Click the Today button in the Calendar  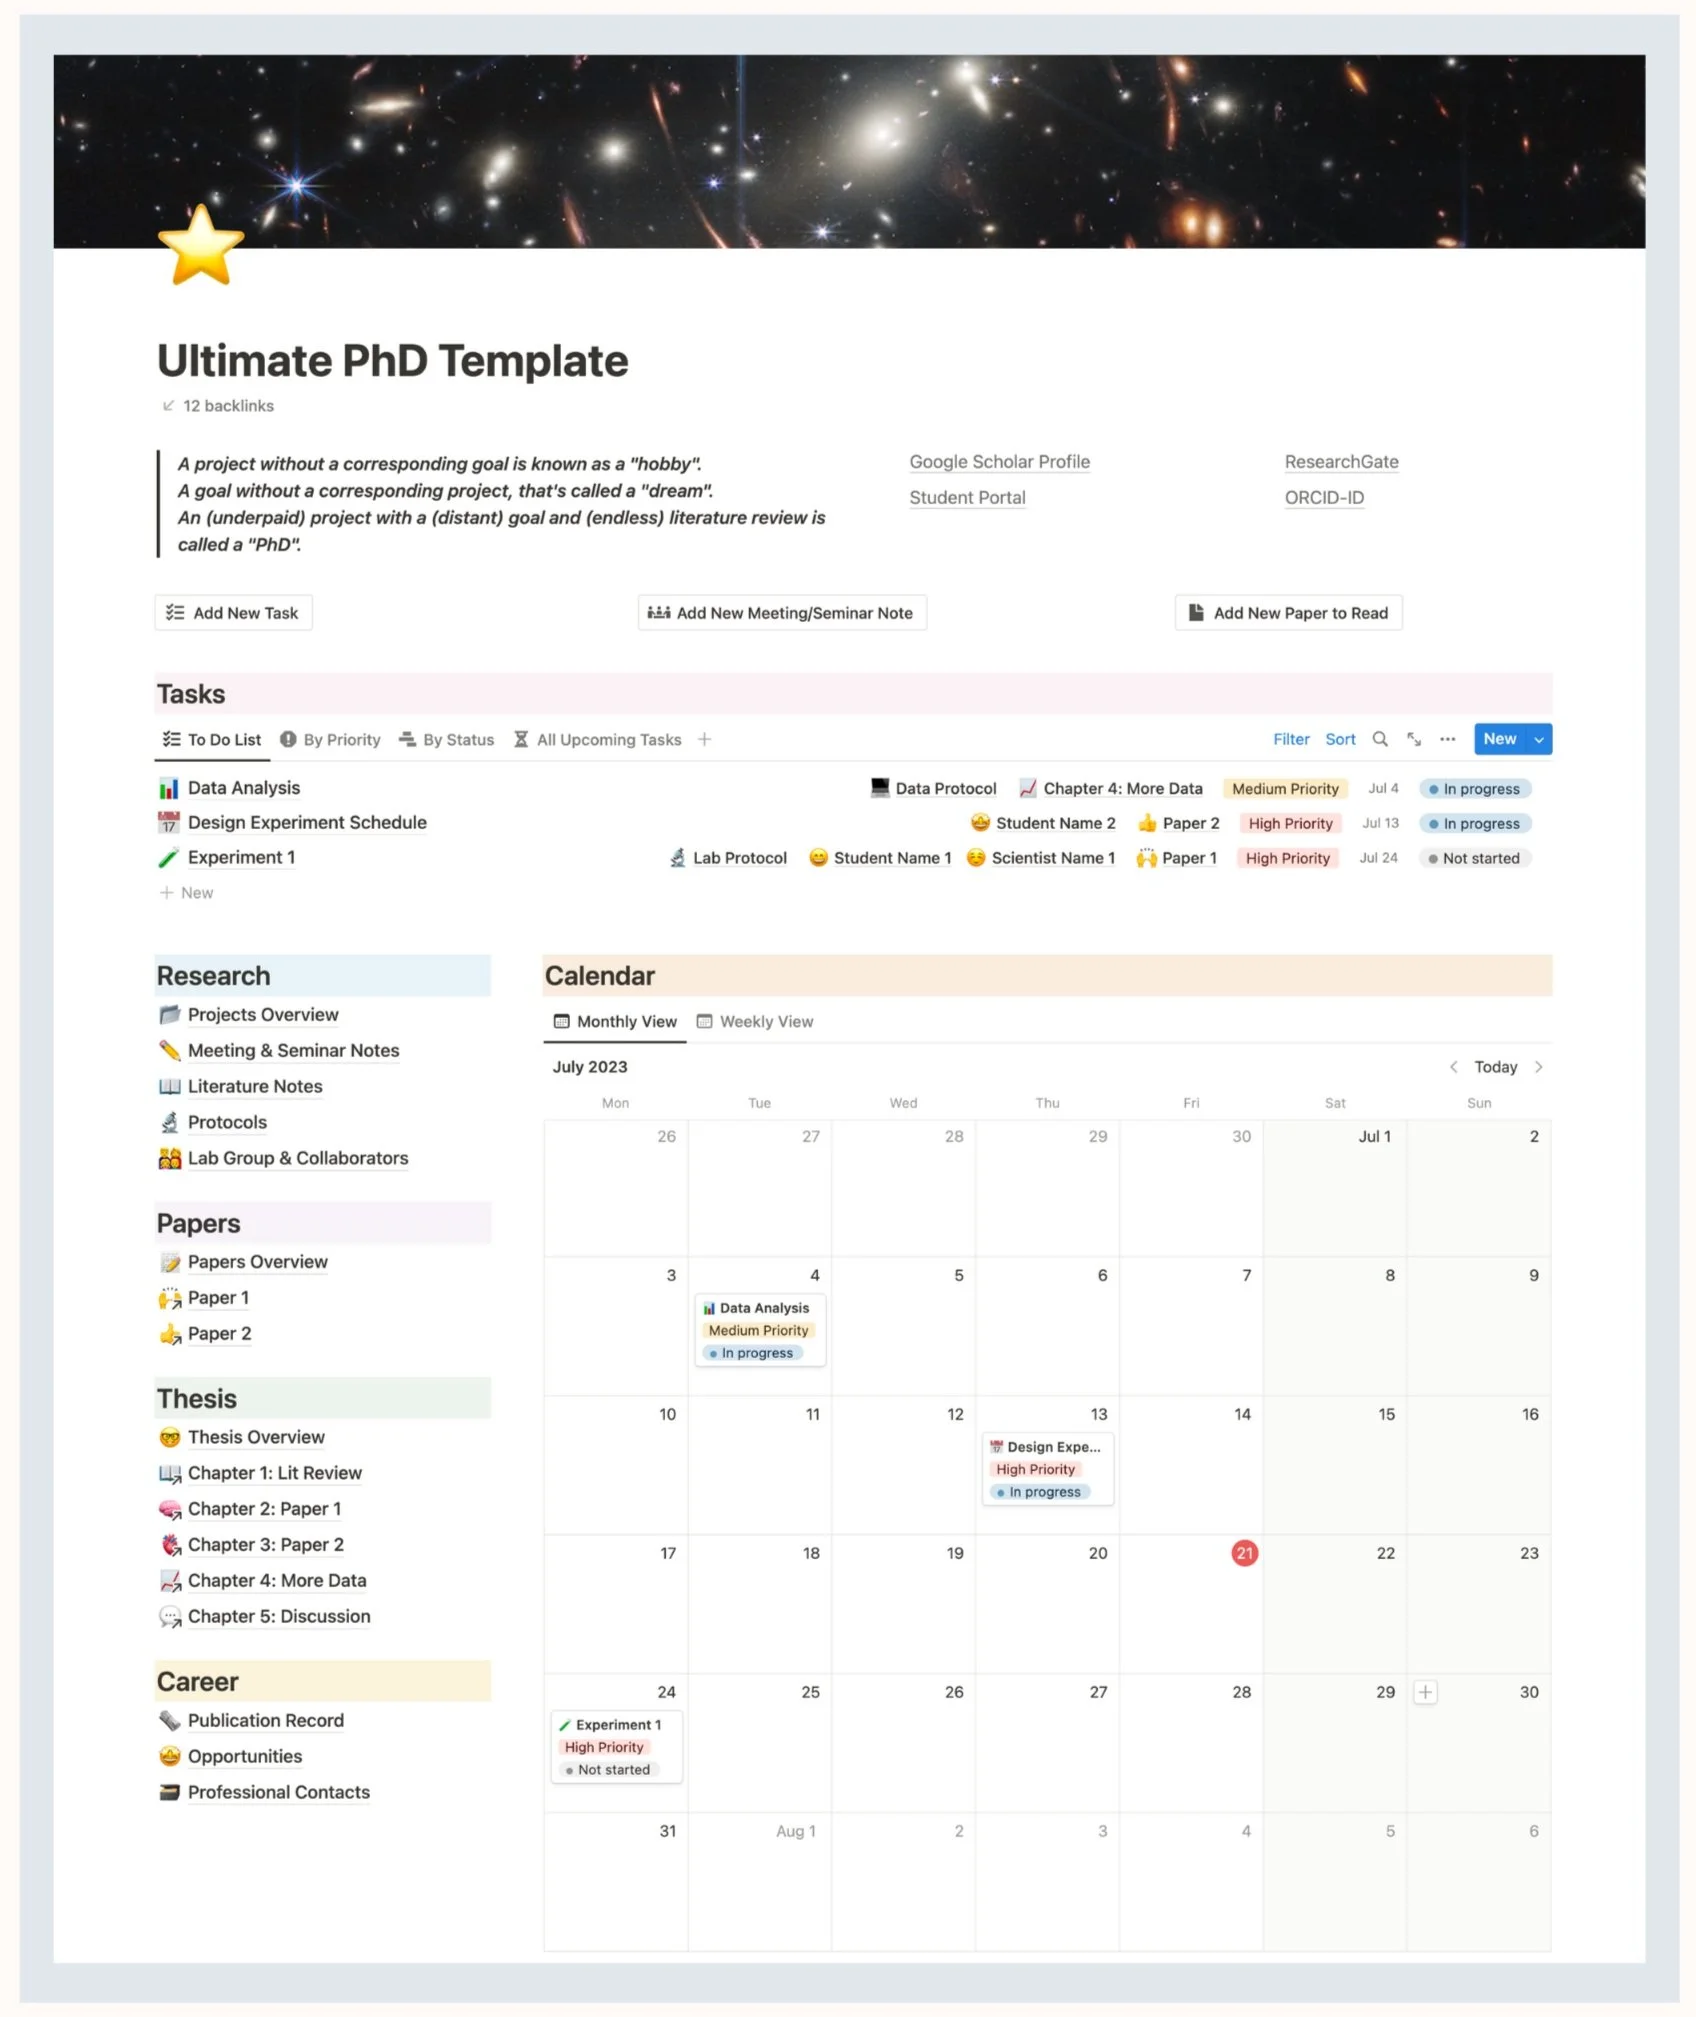(x=1495, y=1067)
